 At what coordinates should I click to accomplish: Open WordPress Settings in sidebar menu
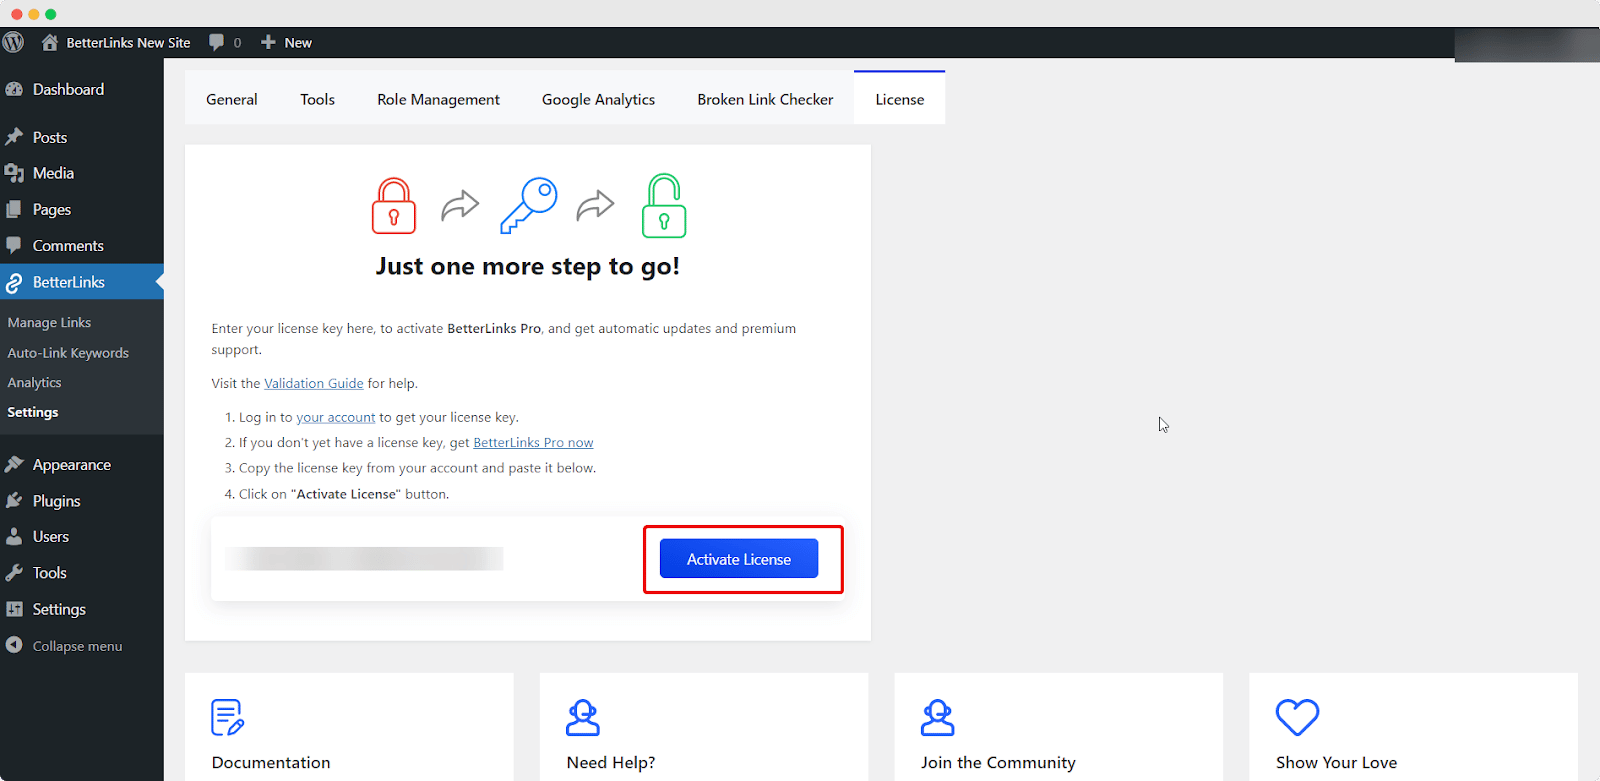59,609
